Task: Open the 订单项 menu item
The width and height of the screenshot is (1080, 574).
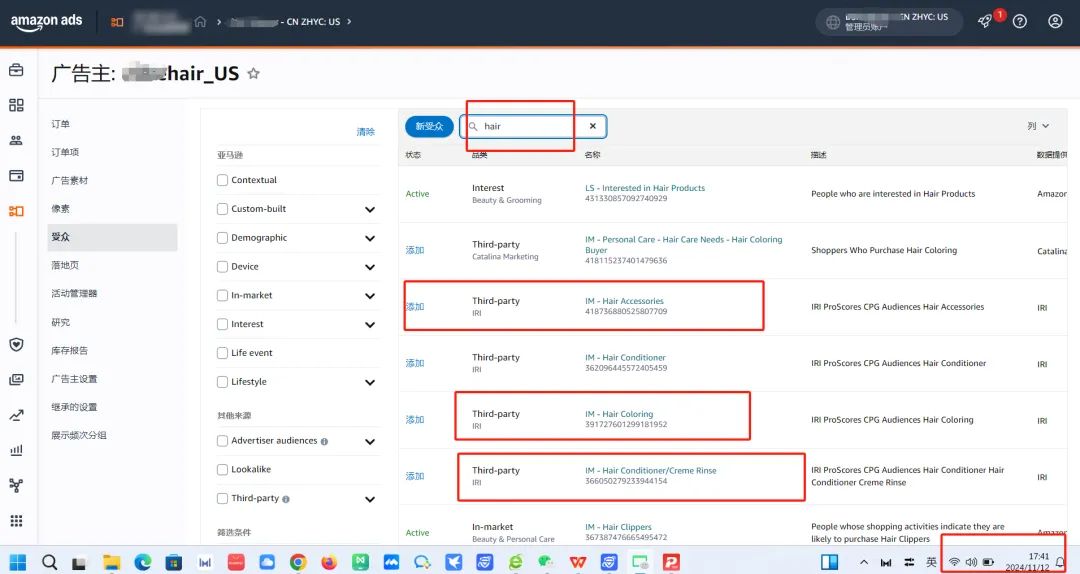Action: (65, 152)
